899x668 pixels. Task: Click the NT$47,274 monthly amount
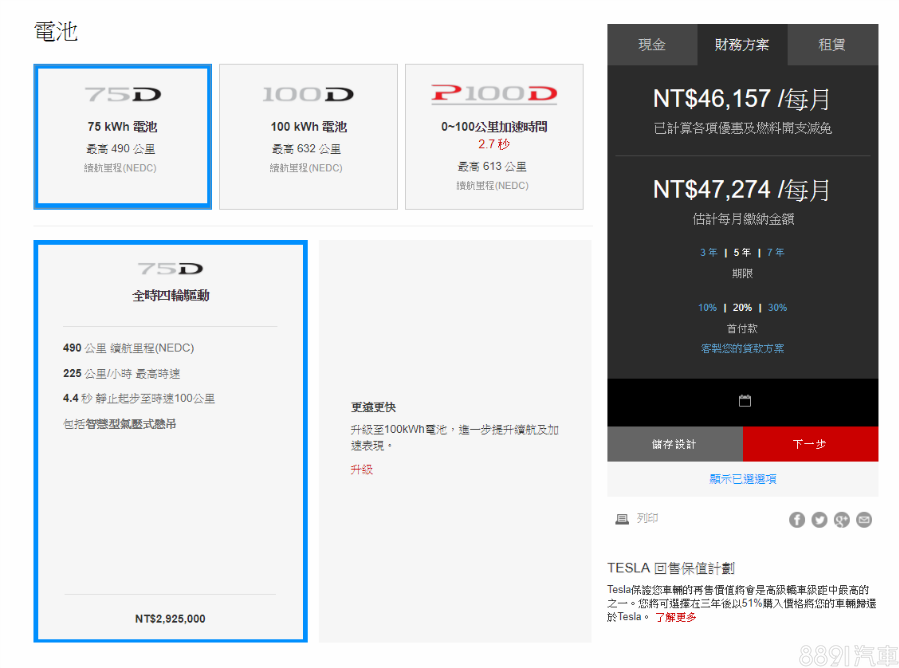click(742, 190)
